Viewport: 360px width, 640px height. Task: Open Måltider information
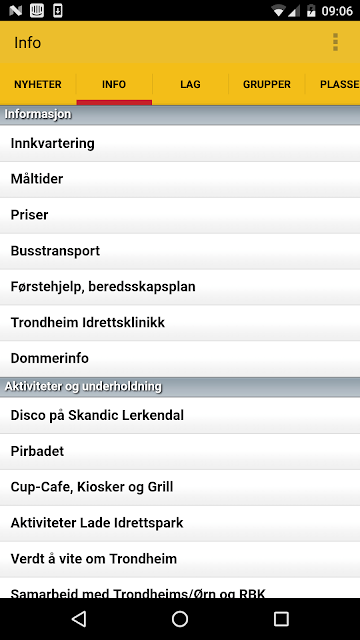coord(180,179)
